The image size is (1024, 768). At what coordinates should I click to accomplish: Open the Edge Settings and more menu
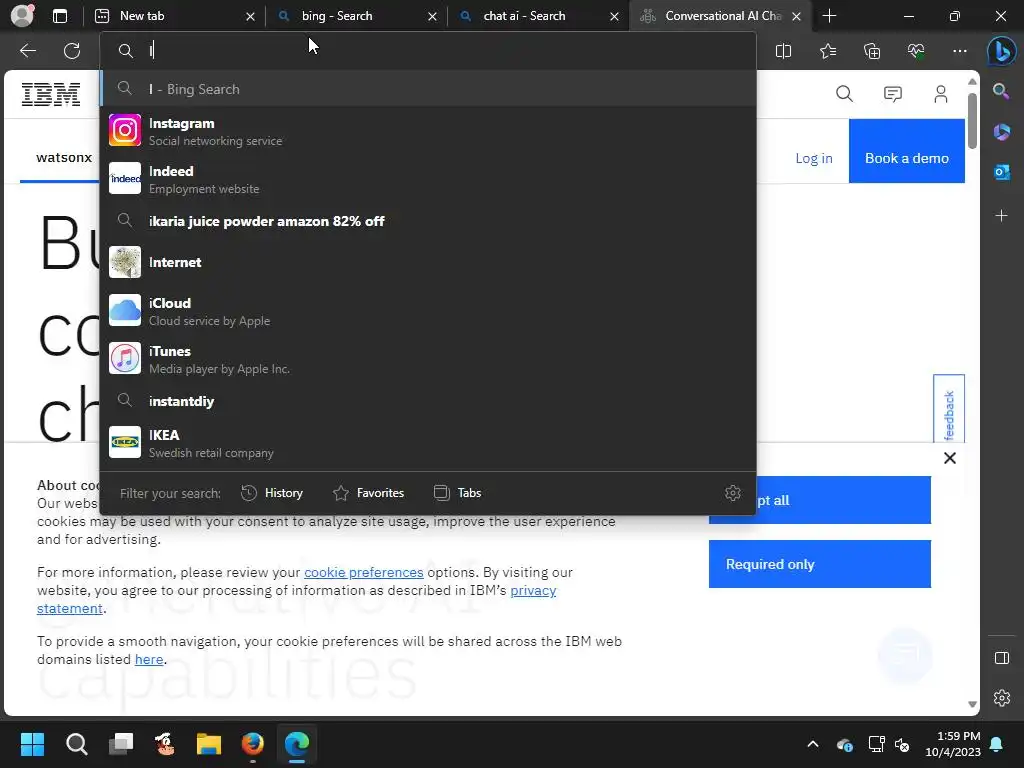point(959,51)
